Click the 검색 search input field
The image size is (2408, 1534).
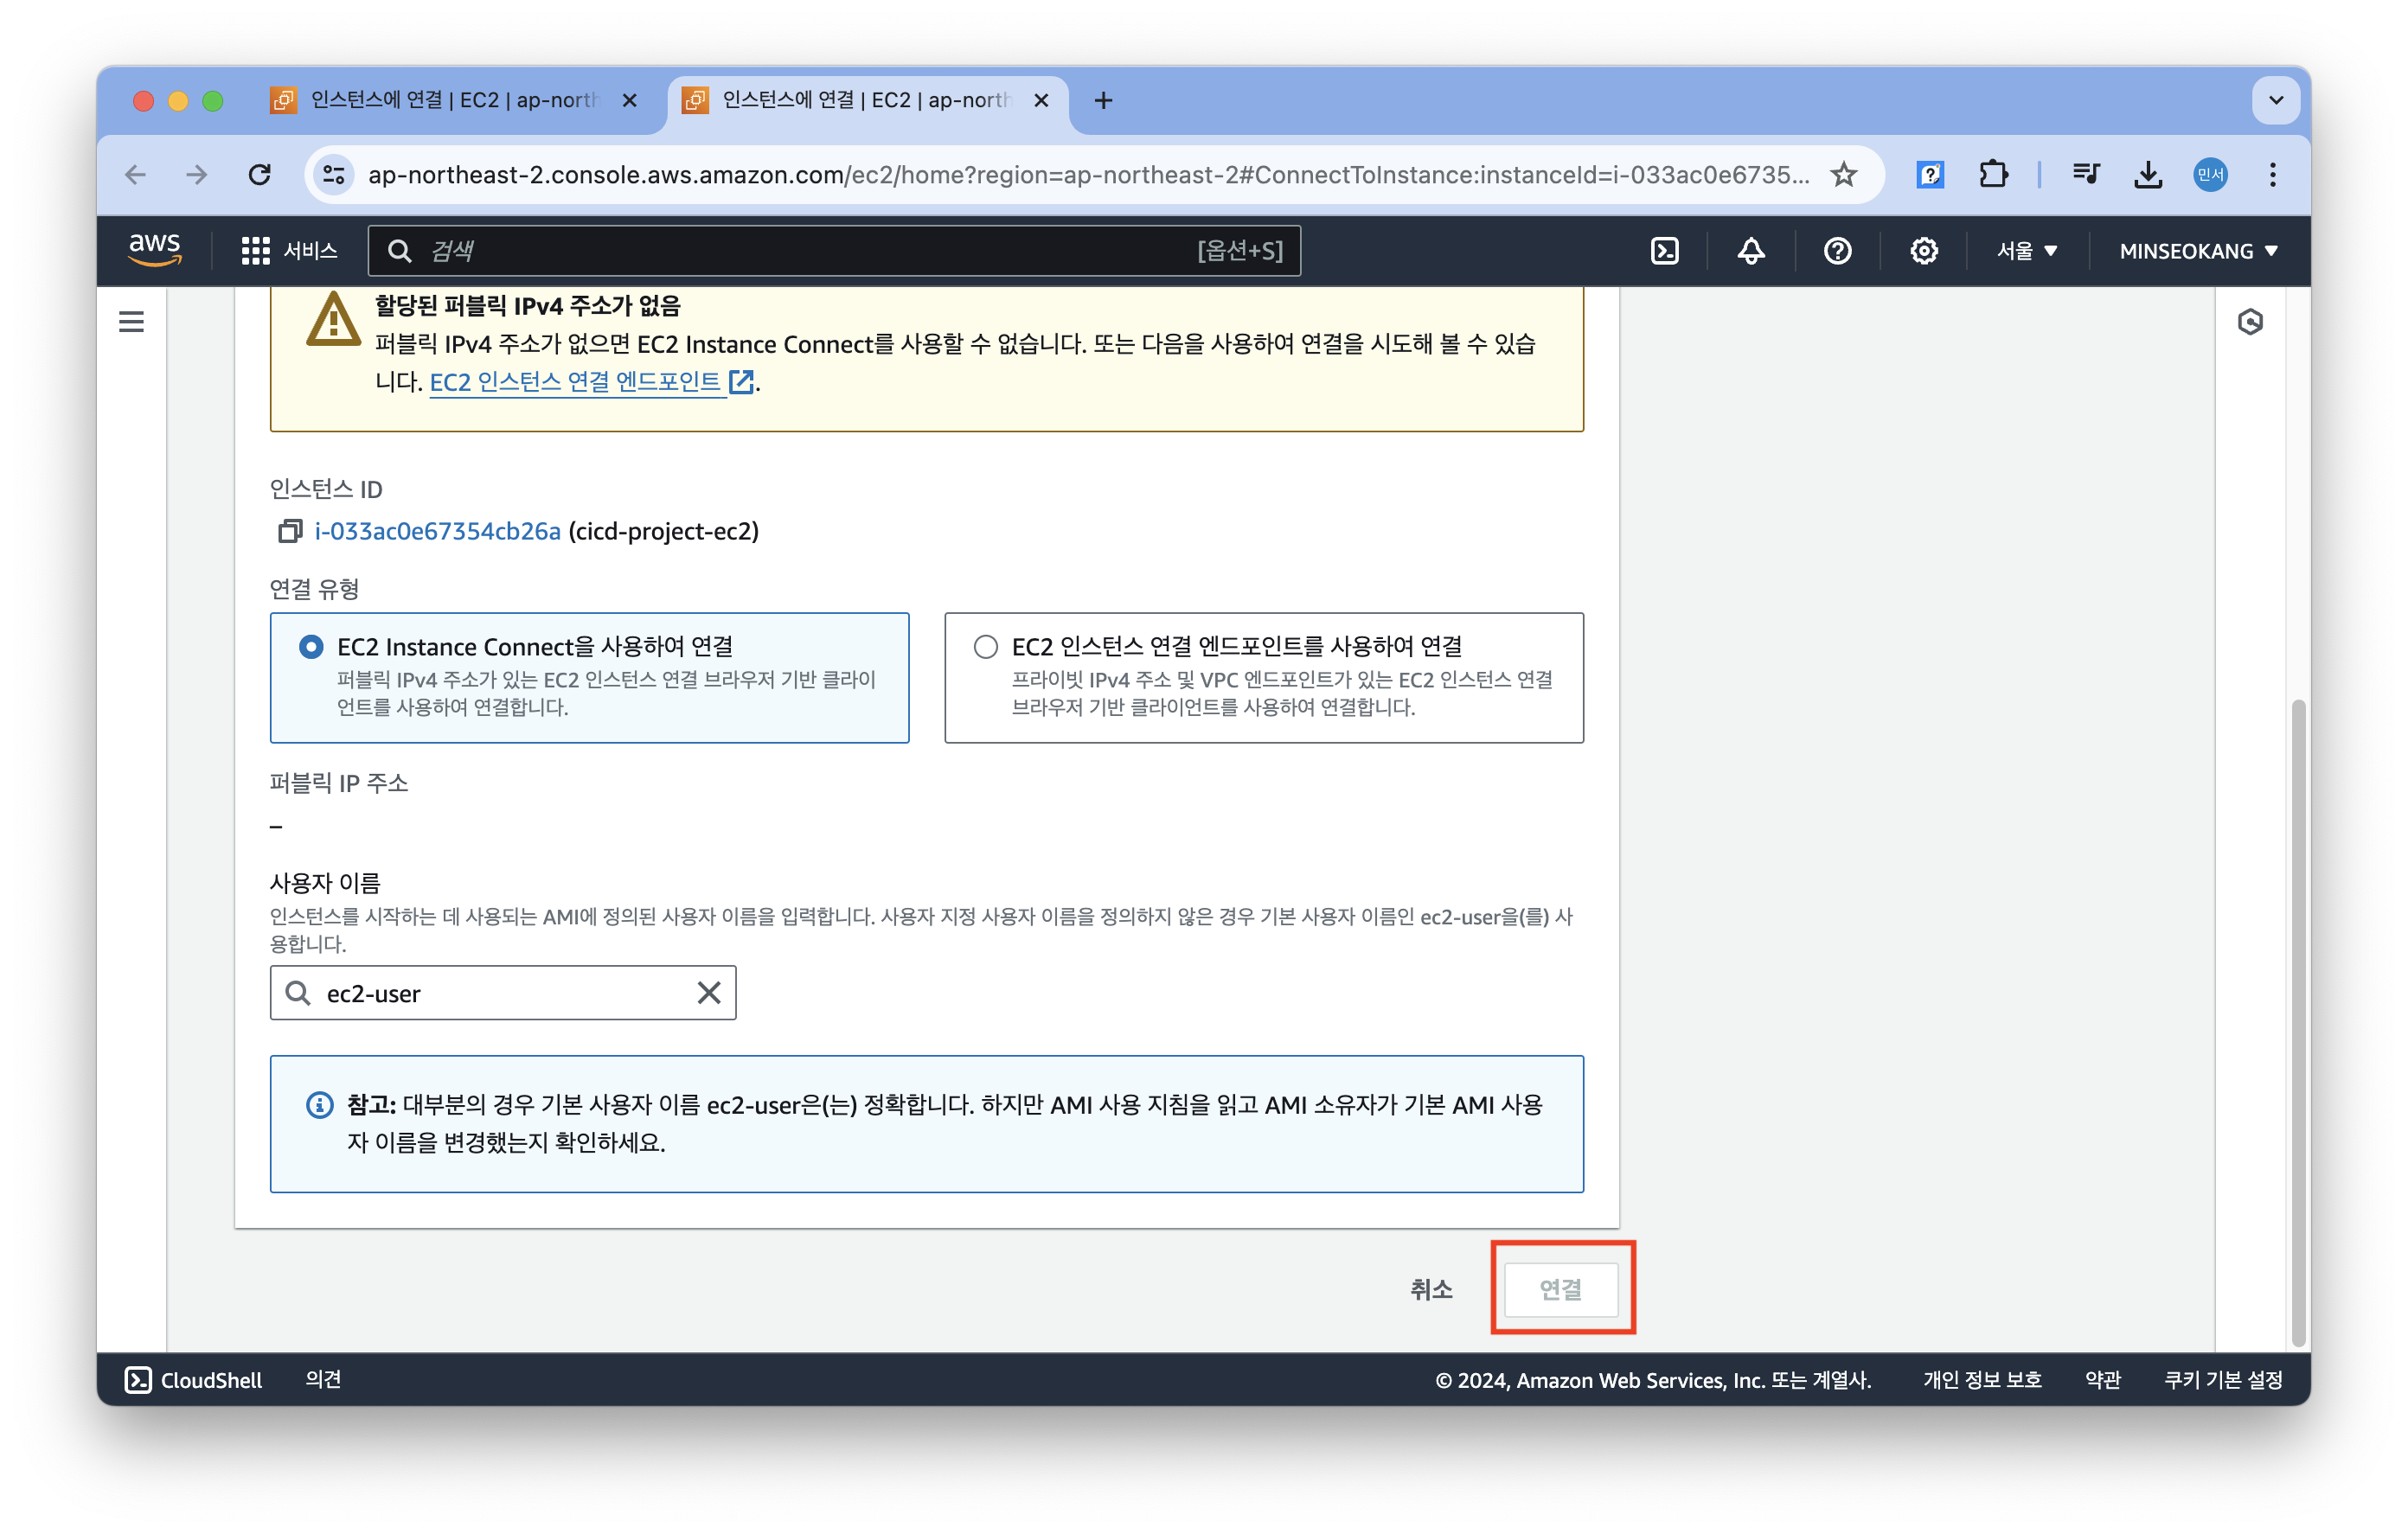point(800,251)
